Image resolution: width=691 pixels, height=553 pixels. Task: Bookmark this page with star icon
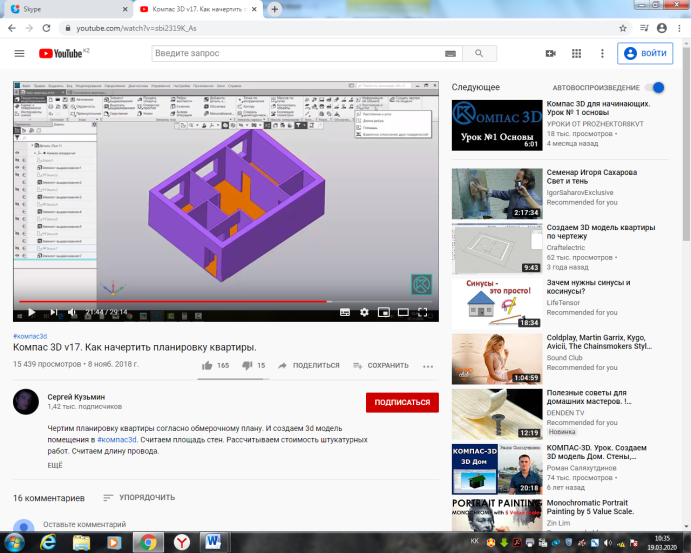coord(623,28)
